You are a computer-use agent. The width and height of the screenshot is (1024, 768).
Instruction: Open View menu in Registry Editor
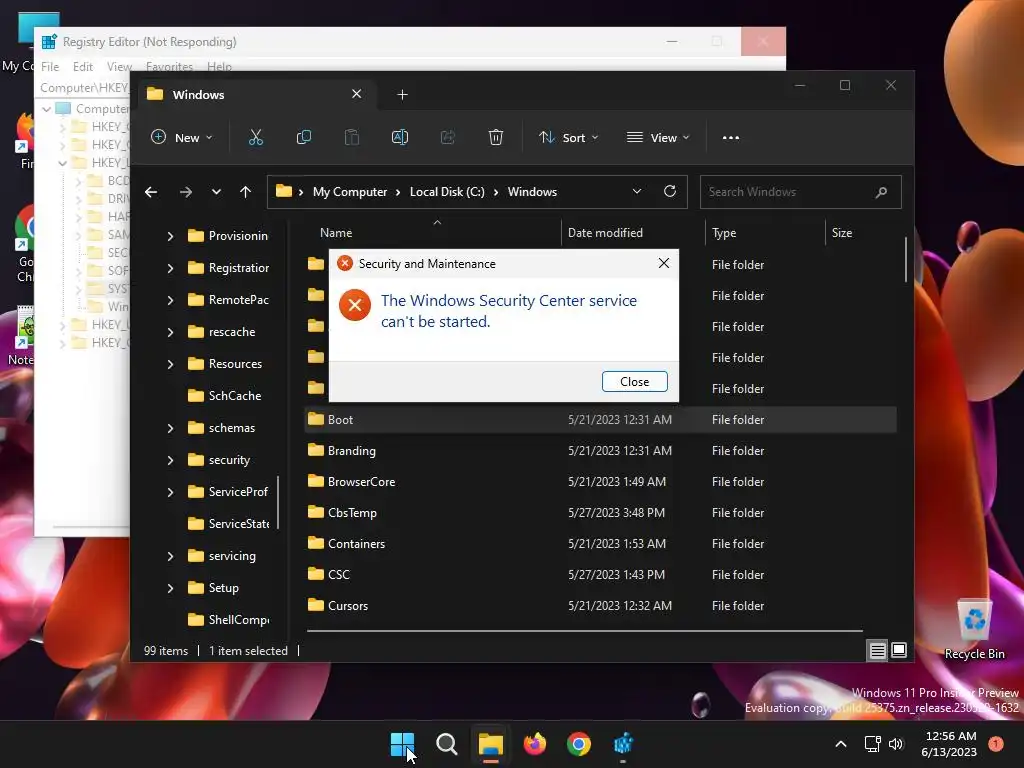coord(119,67)
